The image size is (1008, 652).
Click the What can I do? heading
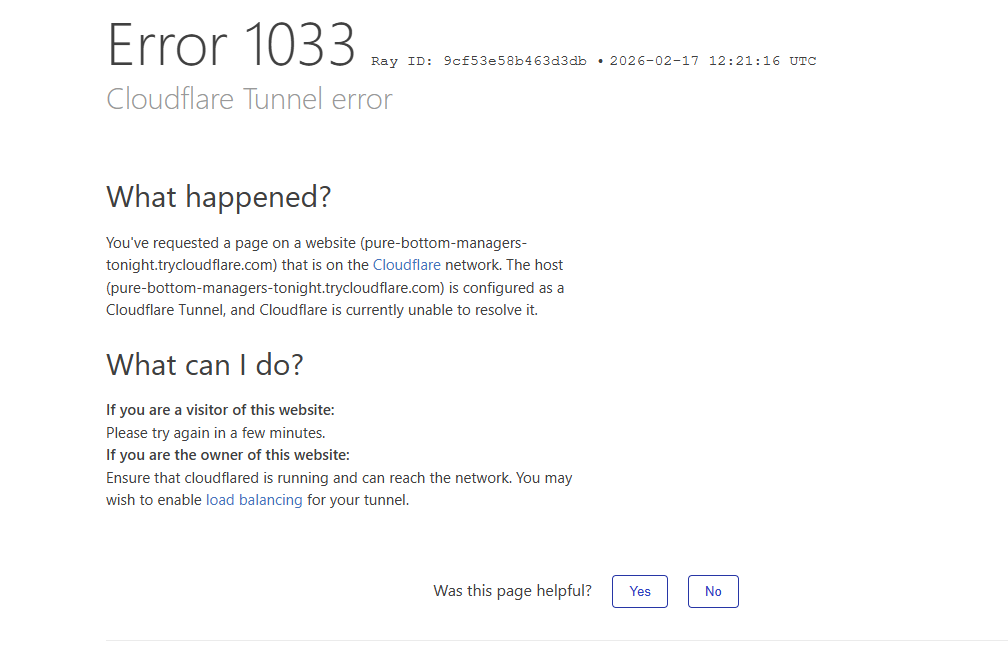(x=204, y=365)
